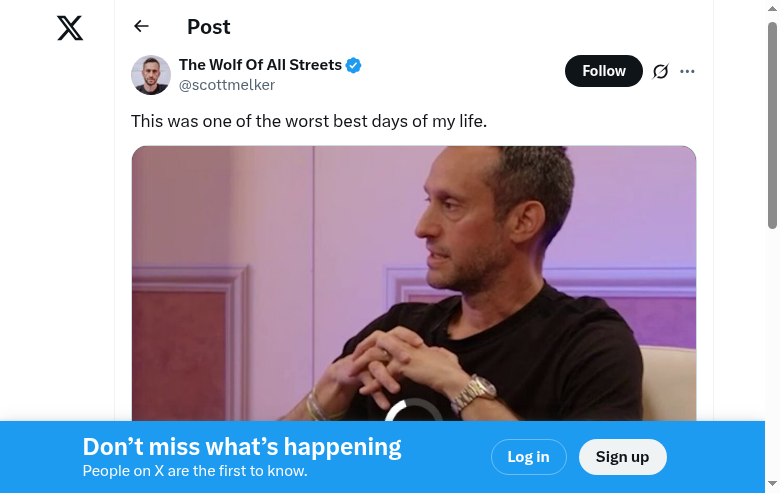Click the Post heading title
This screenshot has height=493, width=780.
point(208,27)
